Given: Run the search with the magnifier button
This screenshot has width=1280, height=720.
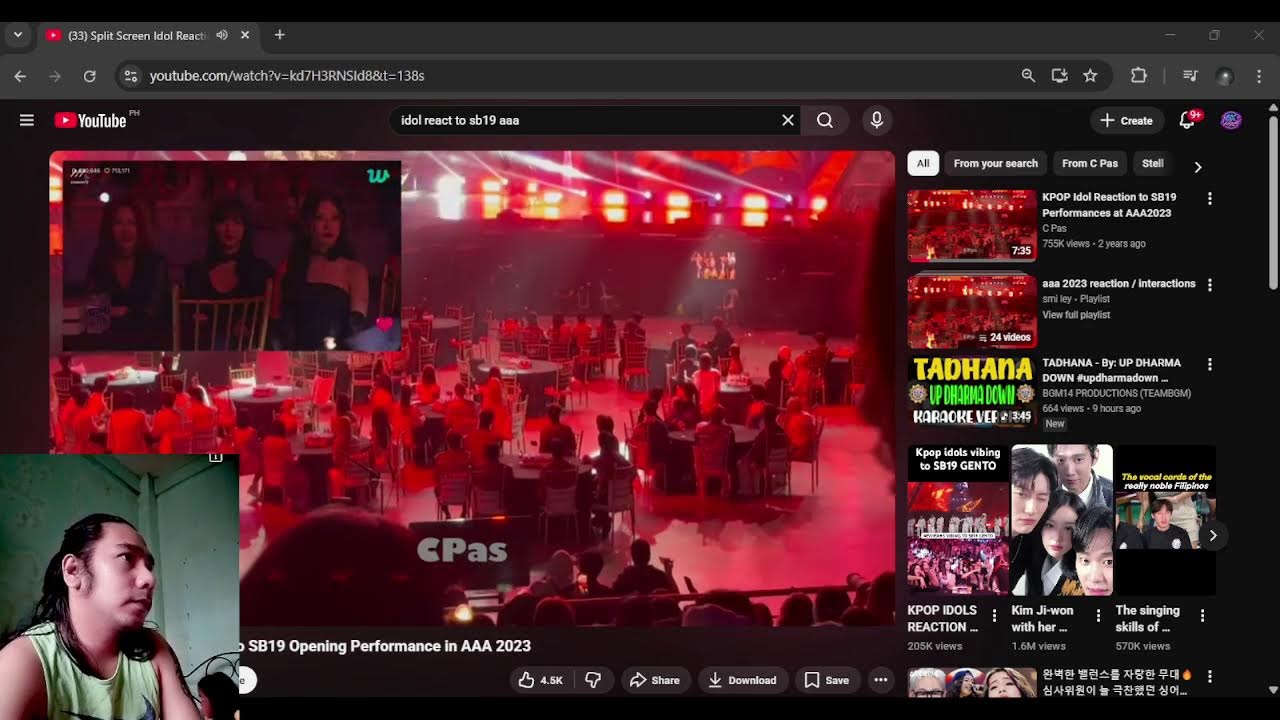Looking at the screenshot, I should (825, 120).
